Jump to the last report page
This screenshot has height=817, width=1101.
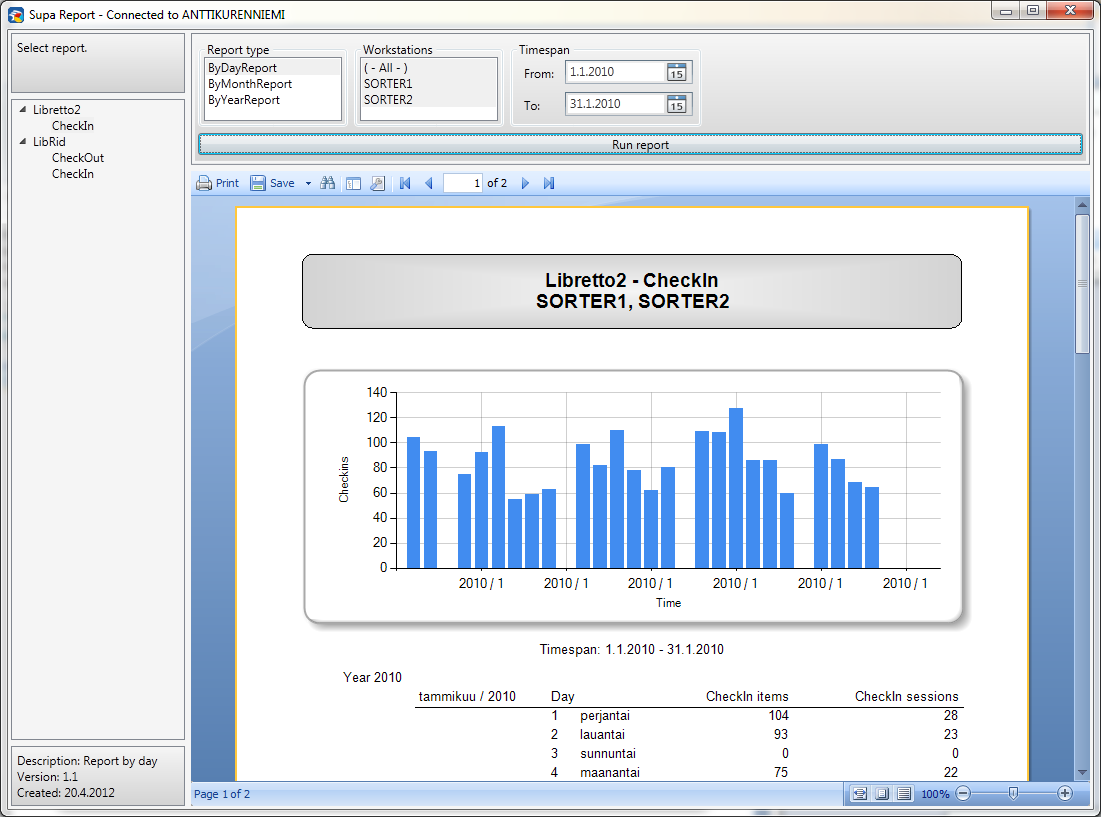pos(549,183)
